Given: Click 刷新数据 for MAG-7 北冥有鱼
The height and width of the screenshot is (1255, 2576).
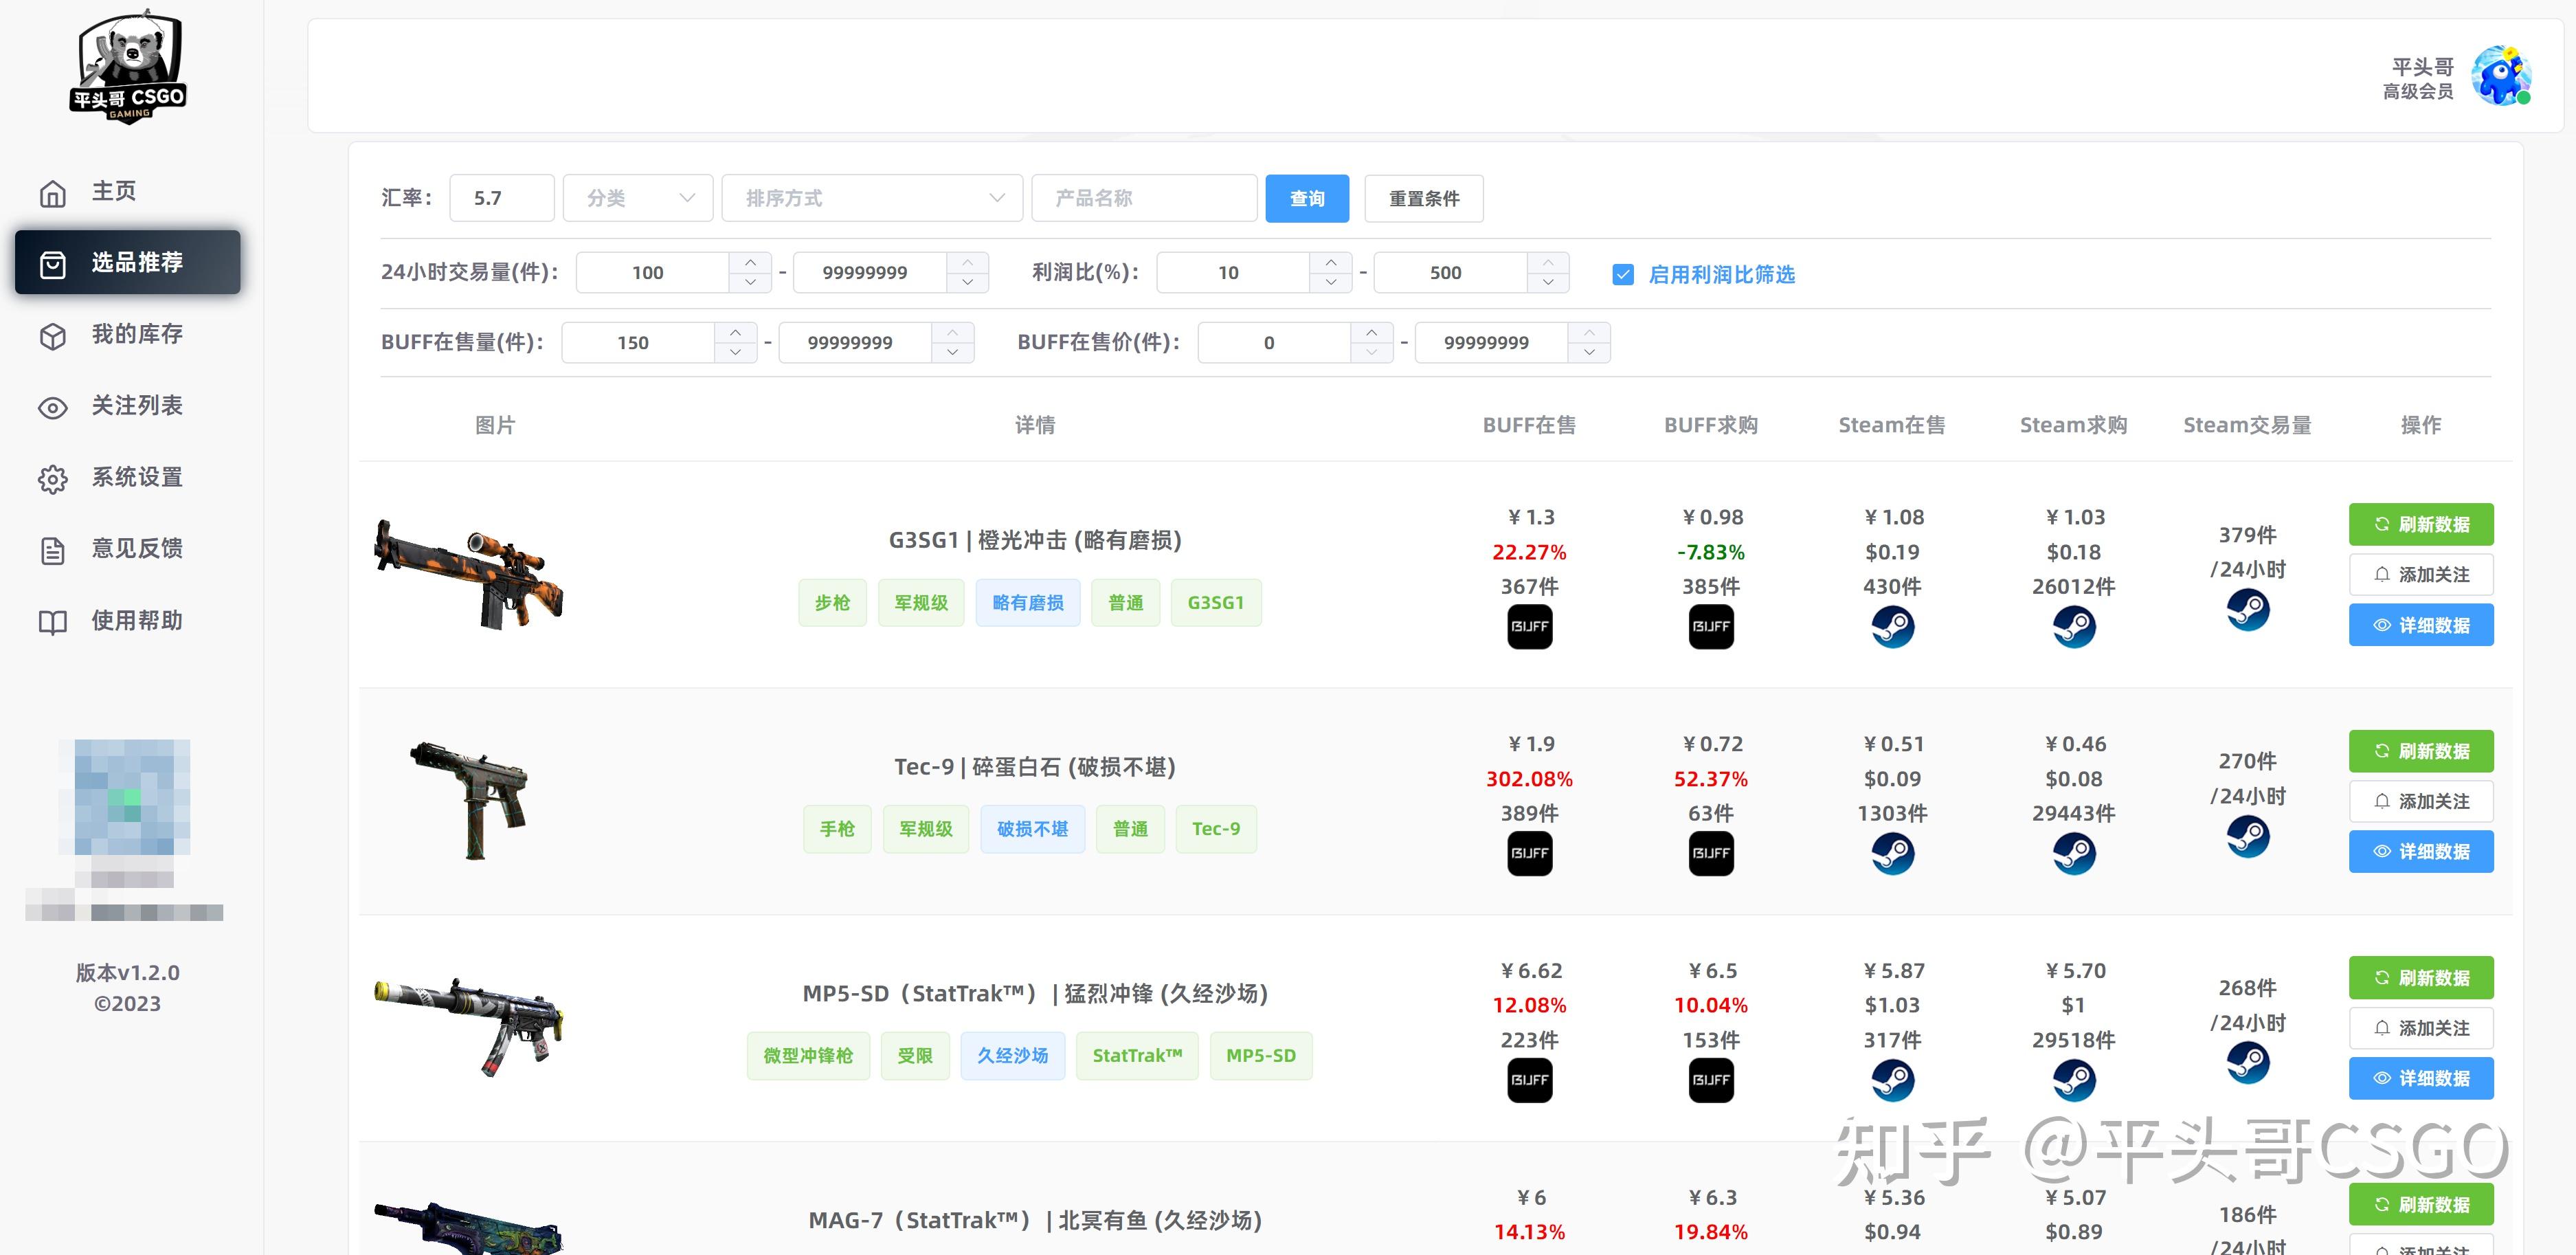Looking at the screenshot, I should tap(2421, 1204).
